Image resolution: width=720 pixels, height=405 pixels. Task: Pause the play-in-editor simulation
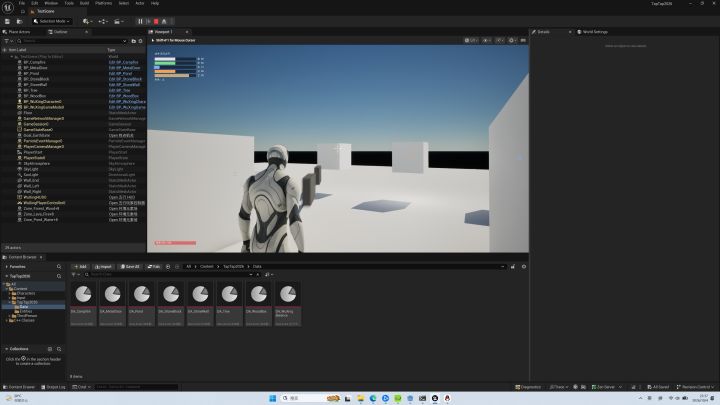tap(140, 21)
